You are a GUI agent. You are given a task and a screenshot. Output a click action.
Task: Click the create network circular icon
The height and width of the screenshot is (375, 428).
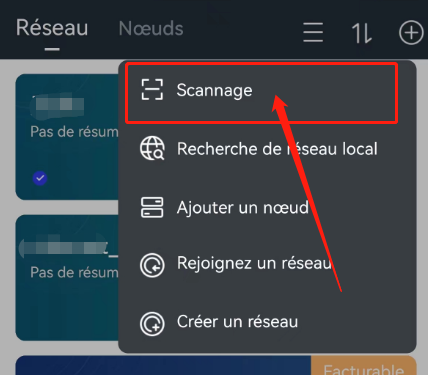pos(152,323)
